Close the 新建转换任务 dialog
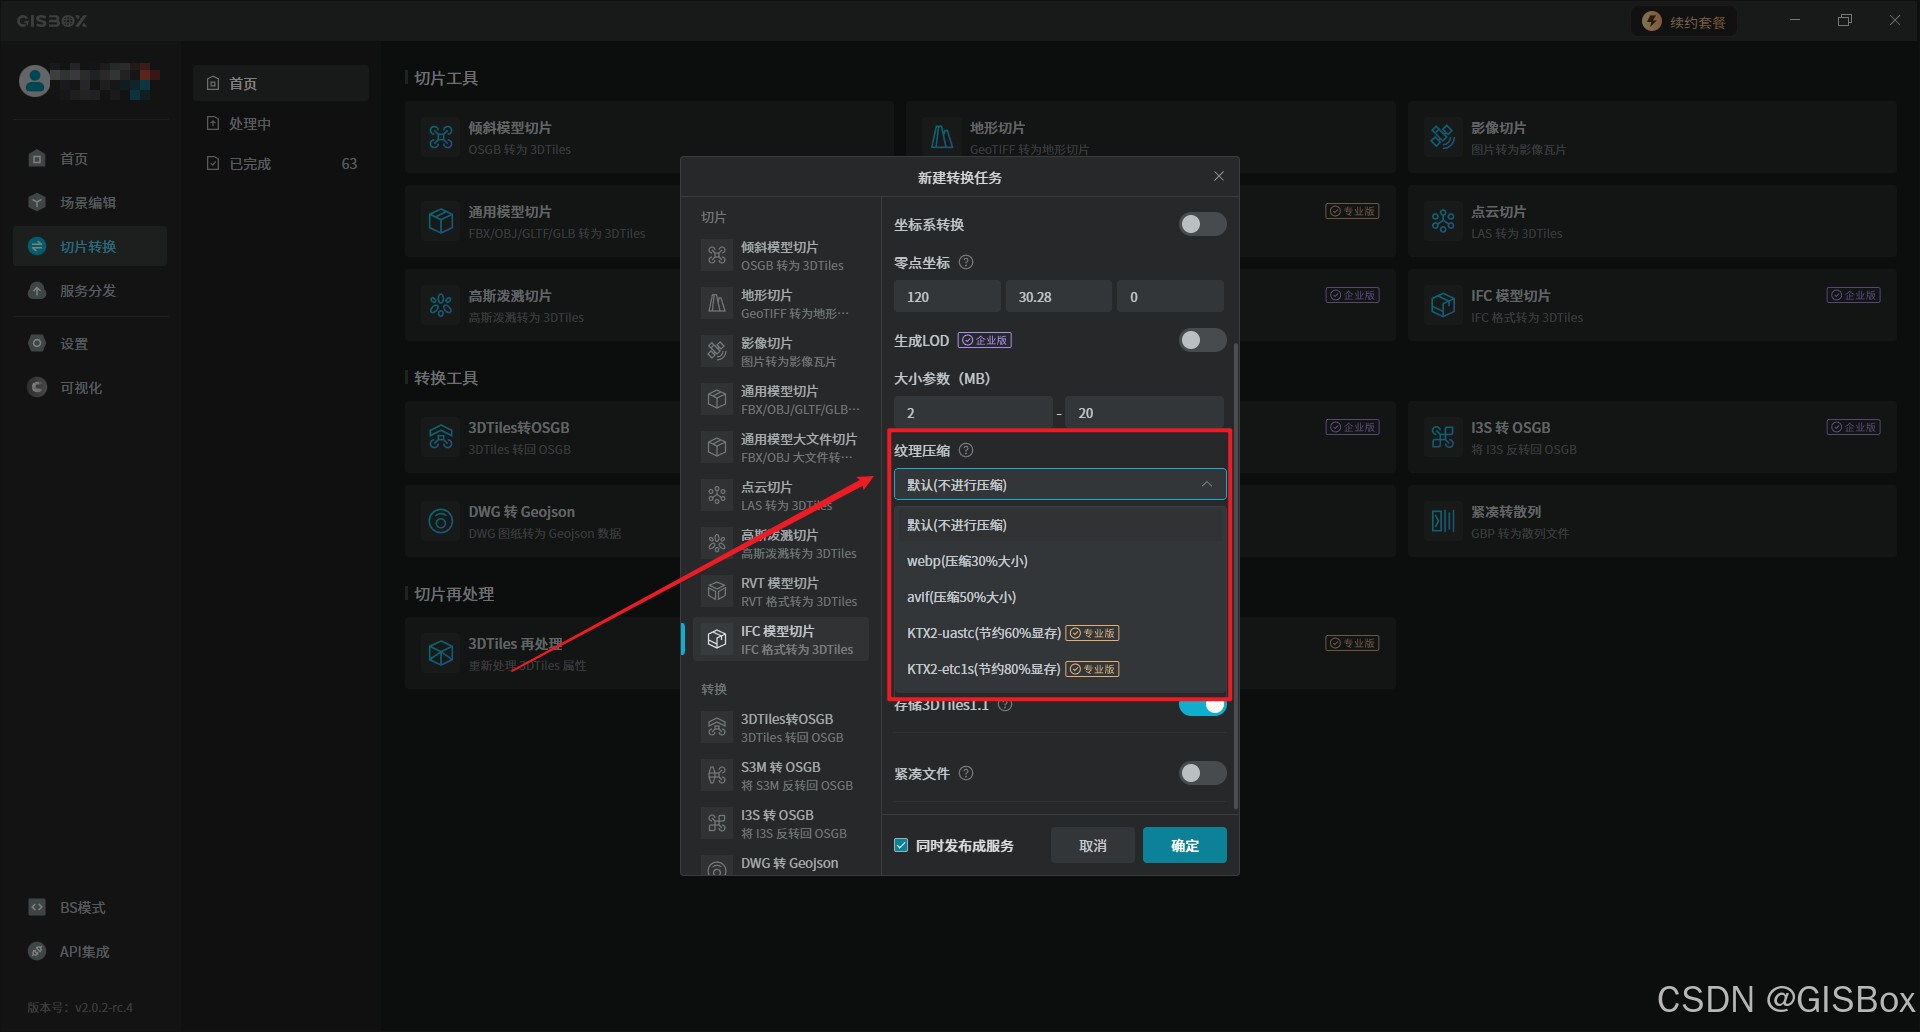Image resolution: width=1920 pixels, height=1032 pixels. (1218, 176)
